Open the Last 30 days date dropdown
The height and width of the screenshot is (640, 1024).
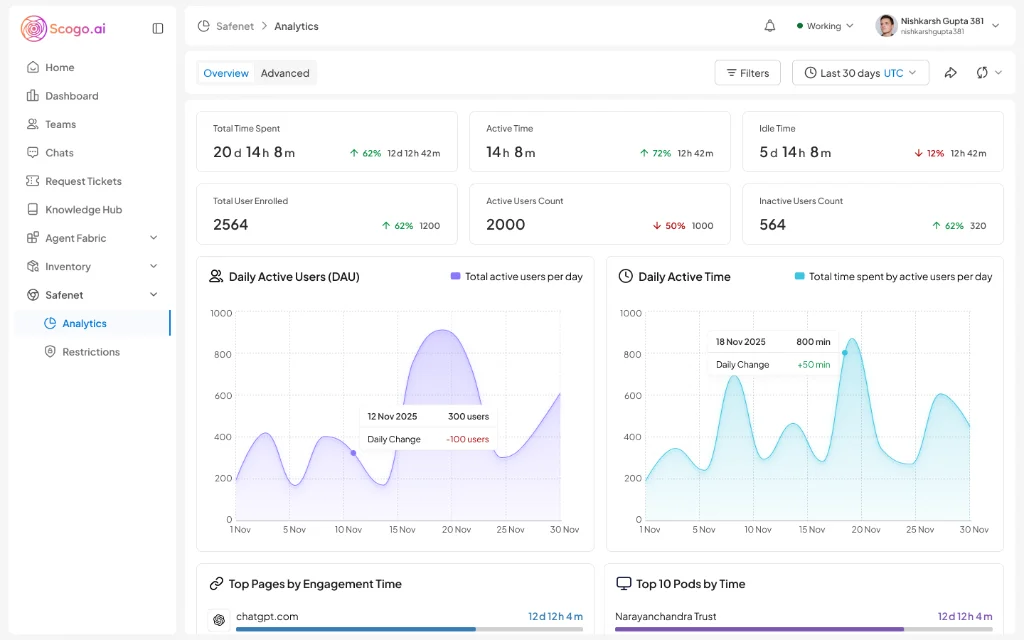click(x=860, y=73)
